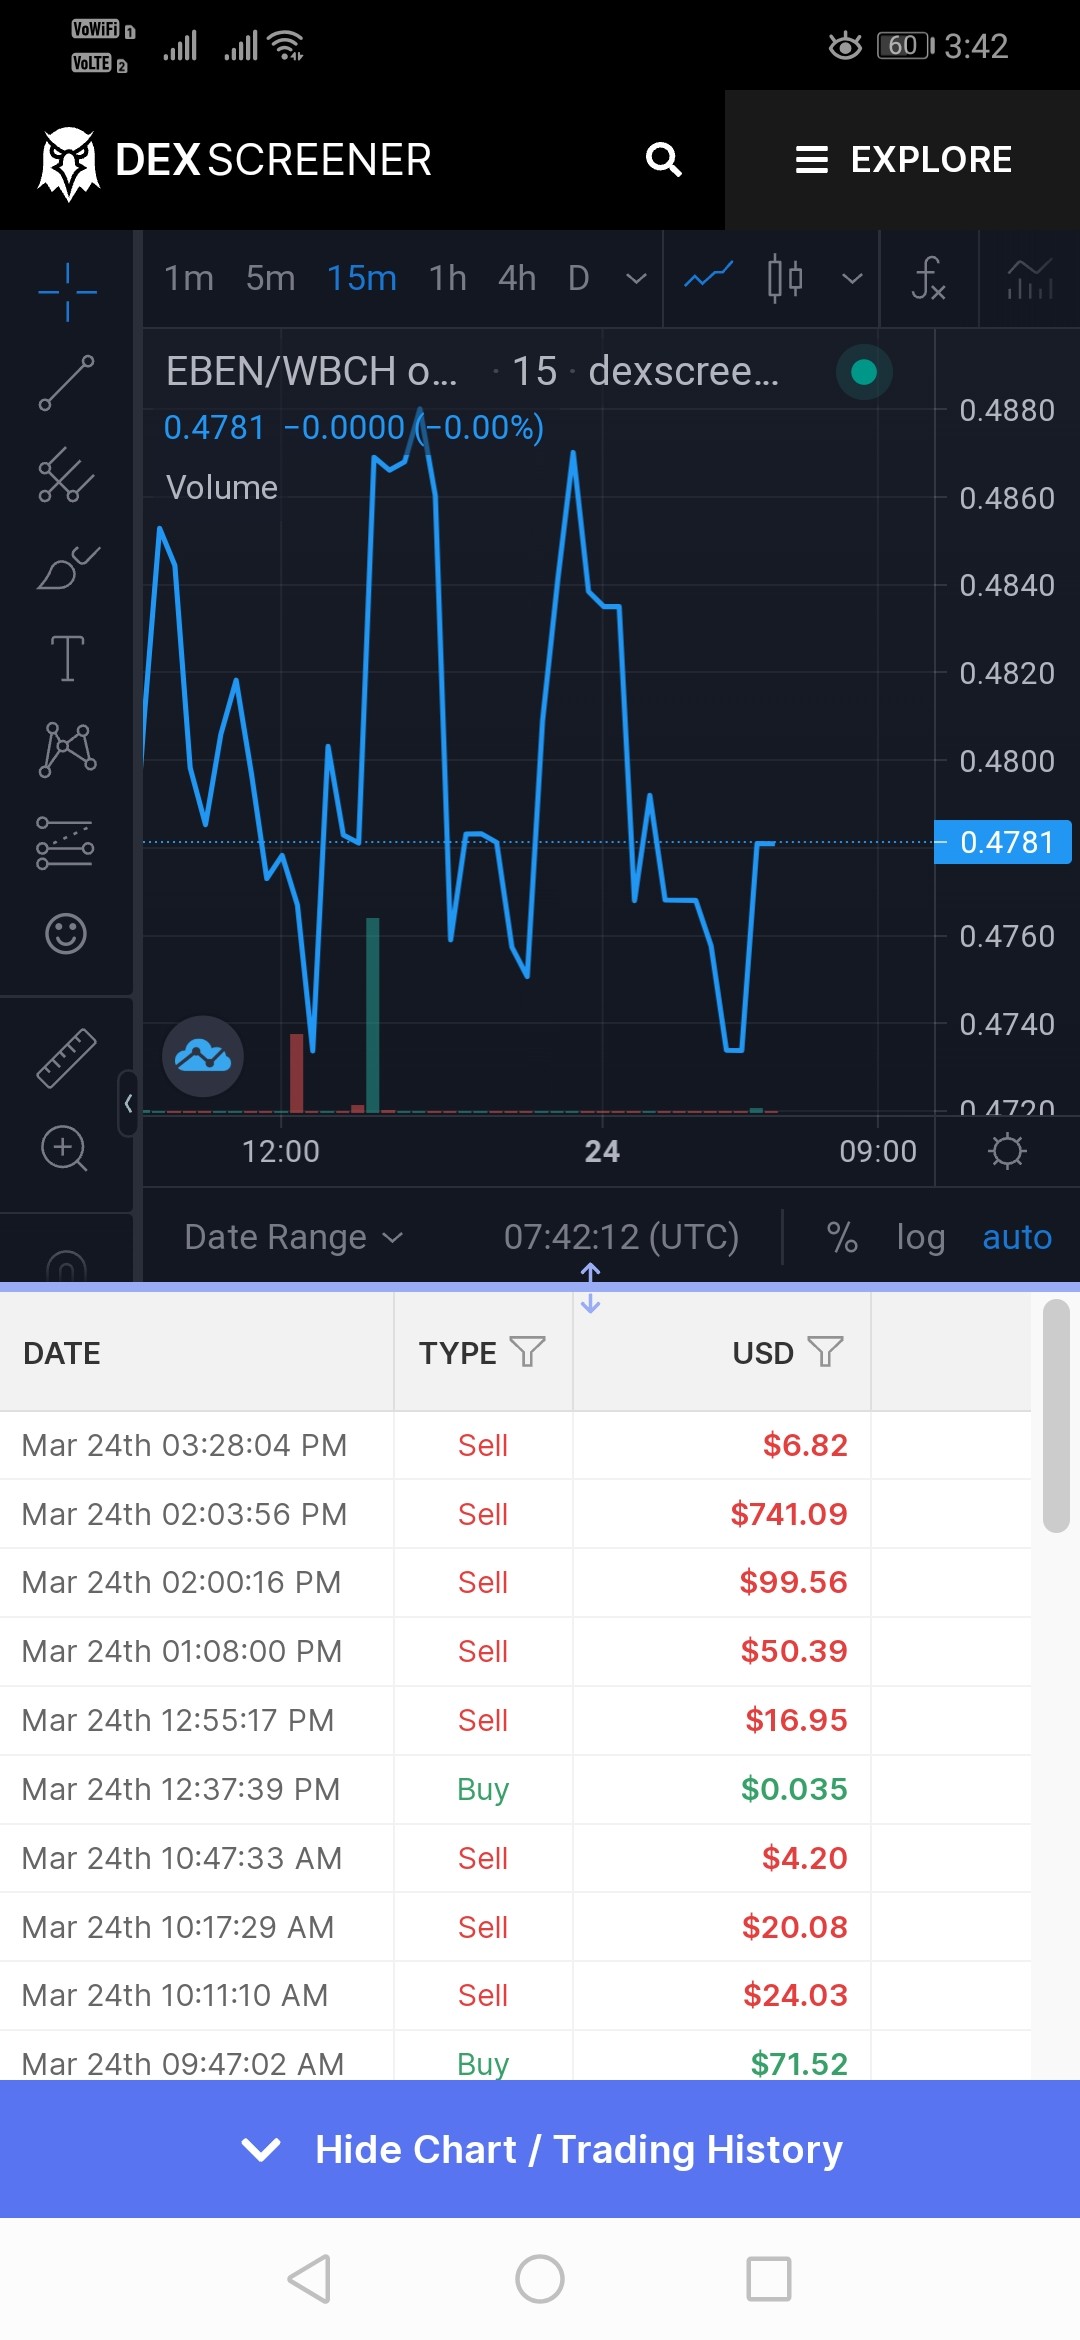The width and height of the screenshot is (1080, 2340).
Task: Open chart settings gear icon
Action: 1007,1151
